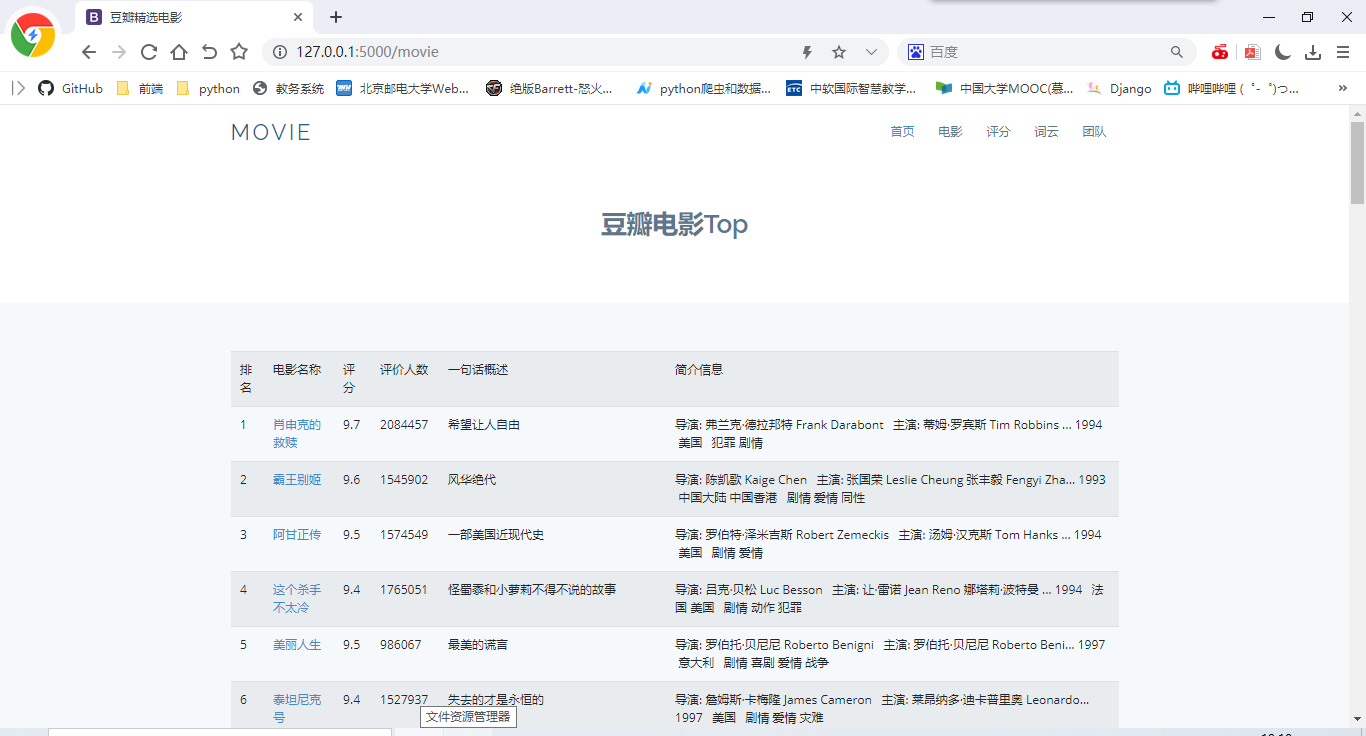This screenshot has height=736, width=1366.
Task: Open the 美丽人生 movie link
Action: 297,645
